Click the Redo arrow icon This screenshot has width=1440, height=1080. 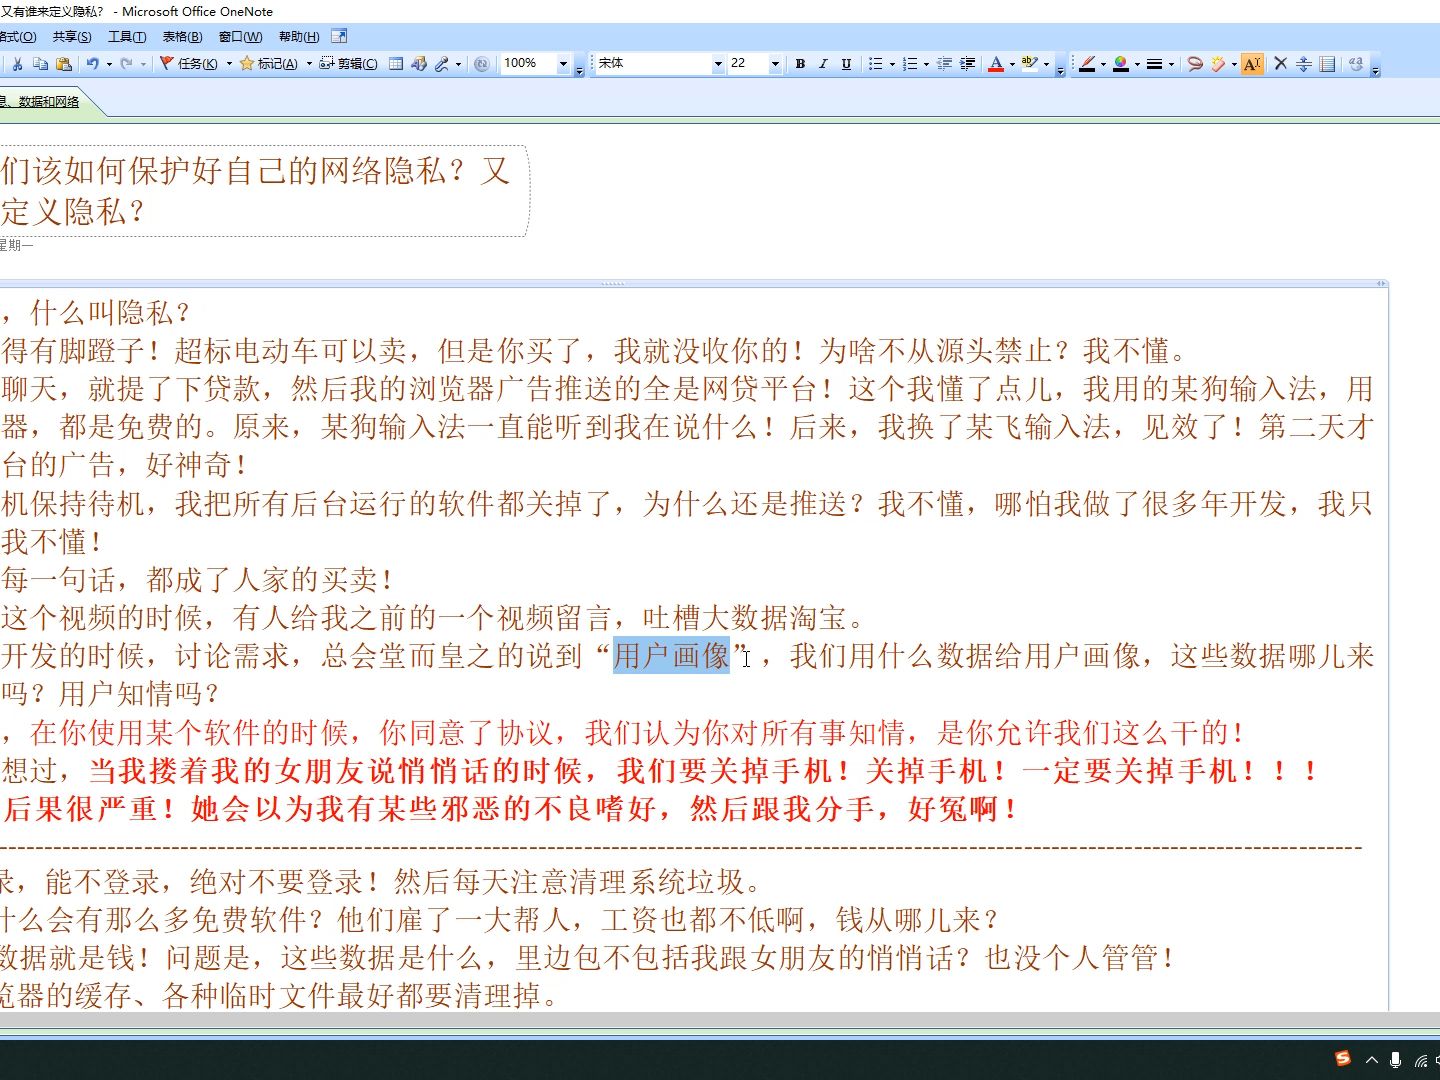pyautogui.click(x=127, y=63)
